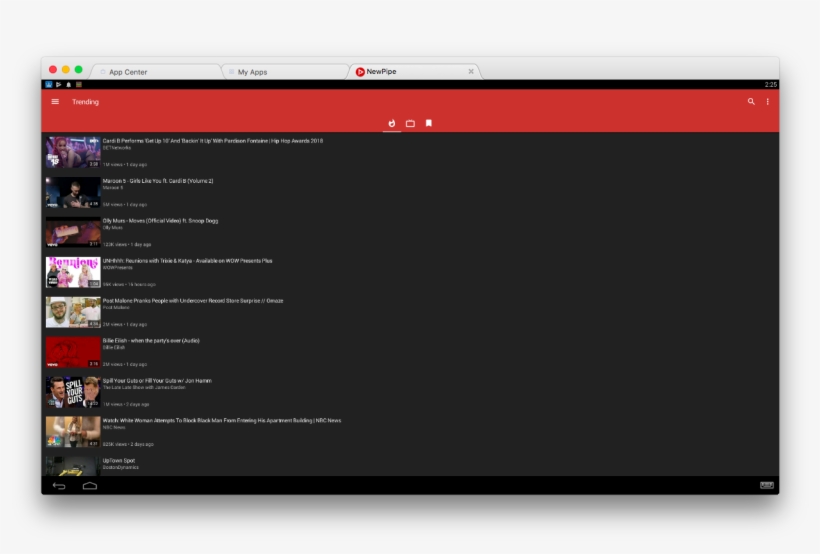Click title 'Spill Your Guts or Fill Your Guts'
This screenshot has height=554, width=820.
pyautogui.click(x=157, y=381)
